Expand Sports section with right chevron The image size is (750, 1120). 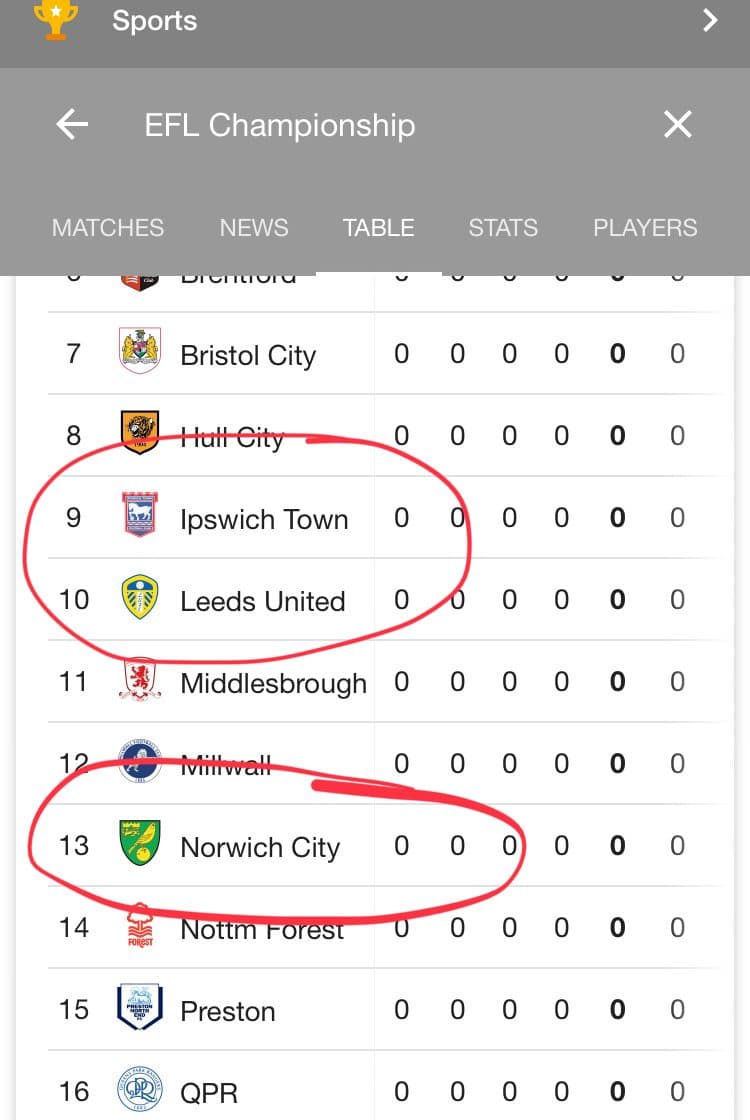(x=709, y=20)
